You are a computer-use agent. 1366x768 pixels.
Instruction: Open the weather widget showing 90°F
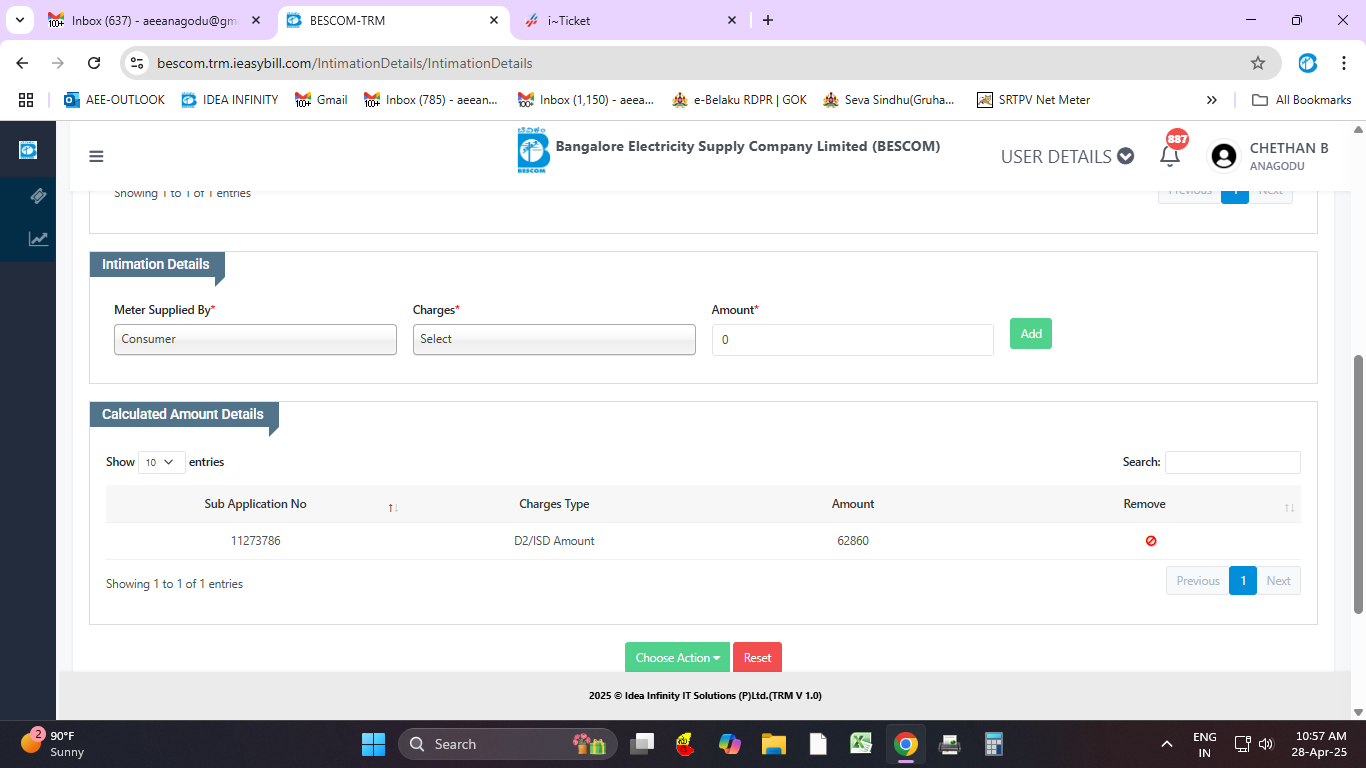[x=54, y=744]
